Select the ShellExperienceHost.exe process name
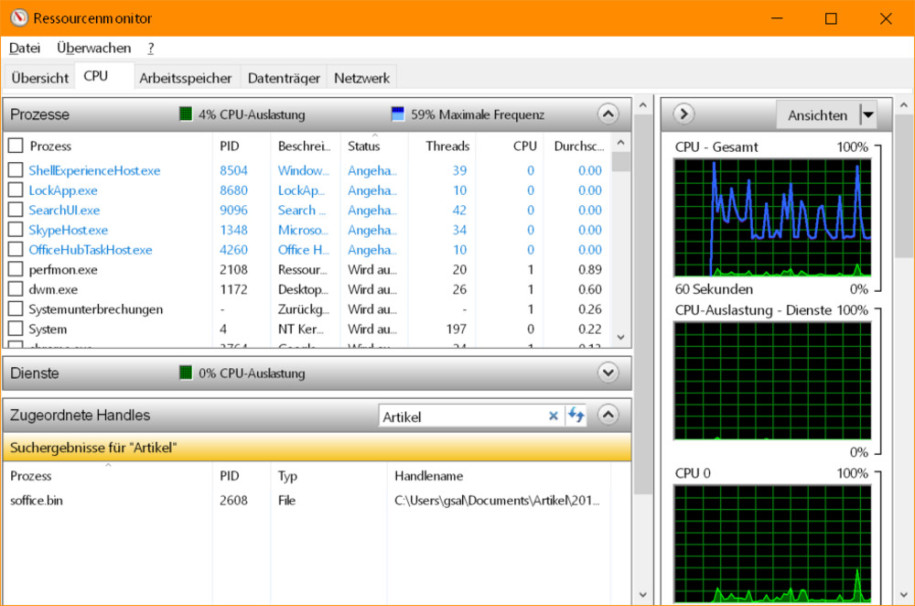The height and width of the screenshot is (606, 915). tap(95, 170)
